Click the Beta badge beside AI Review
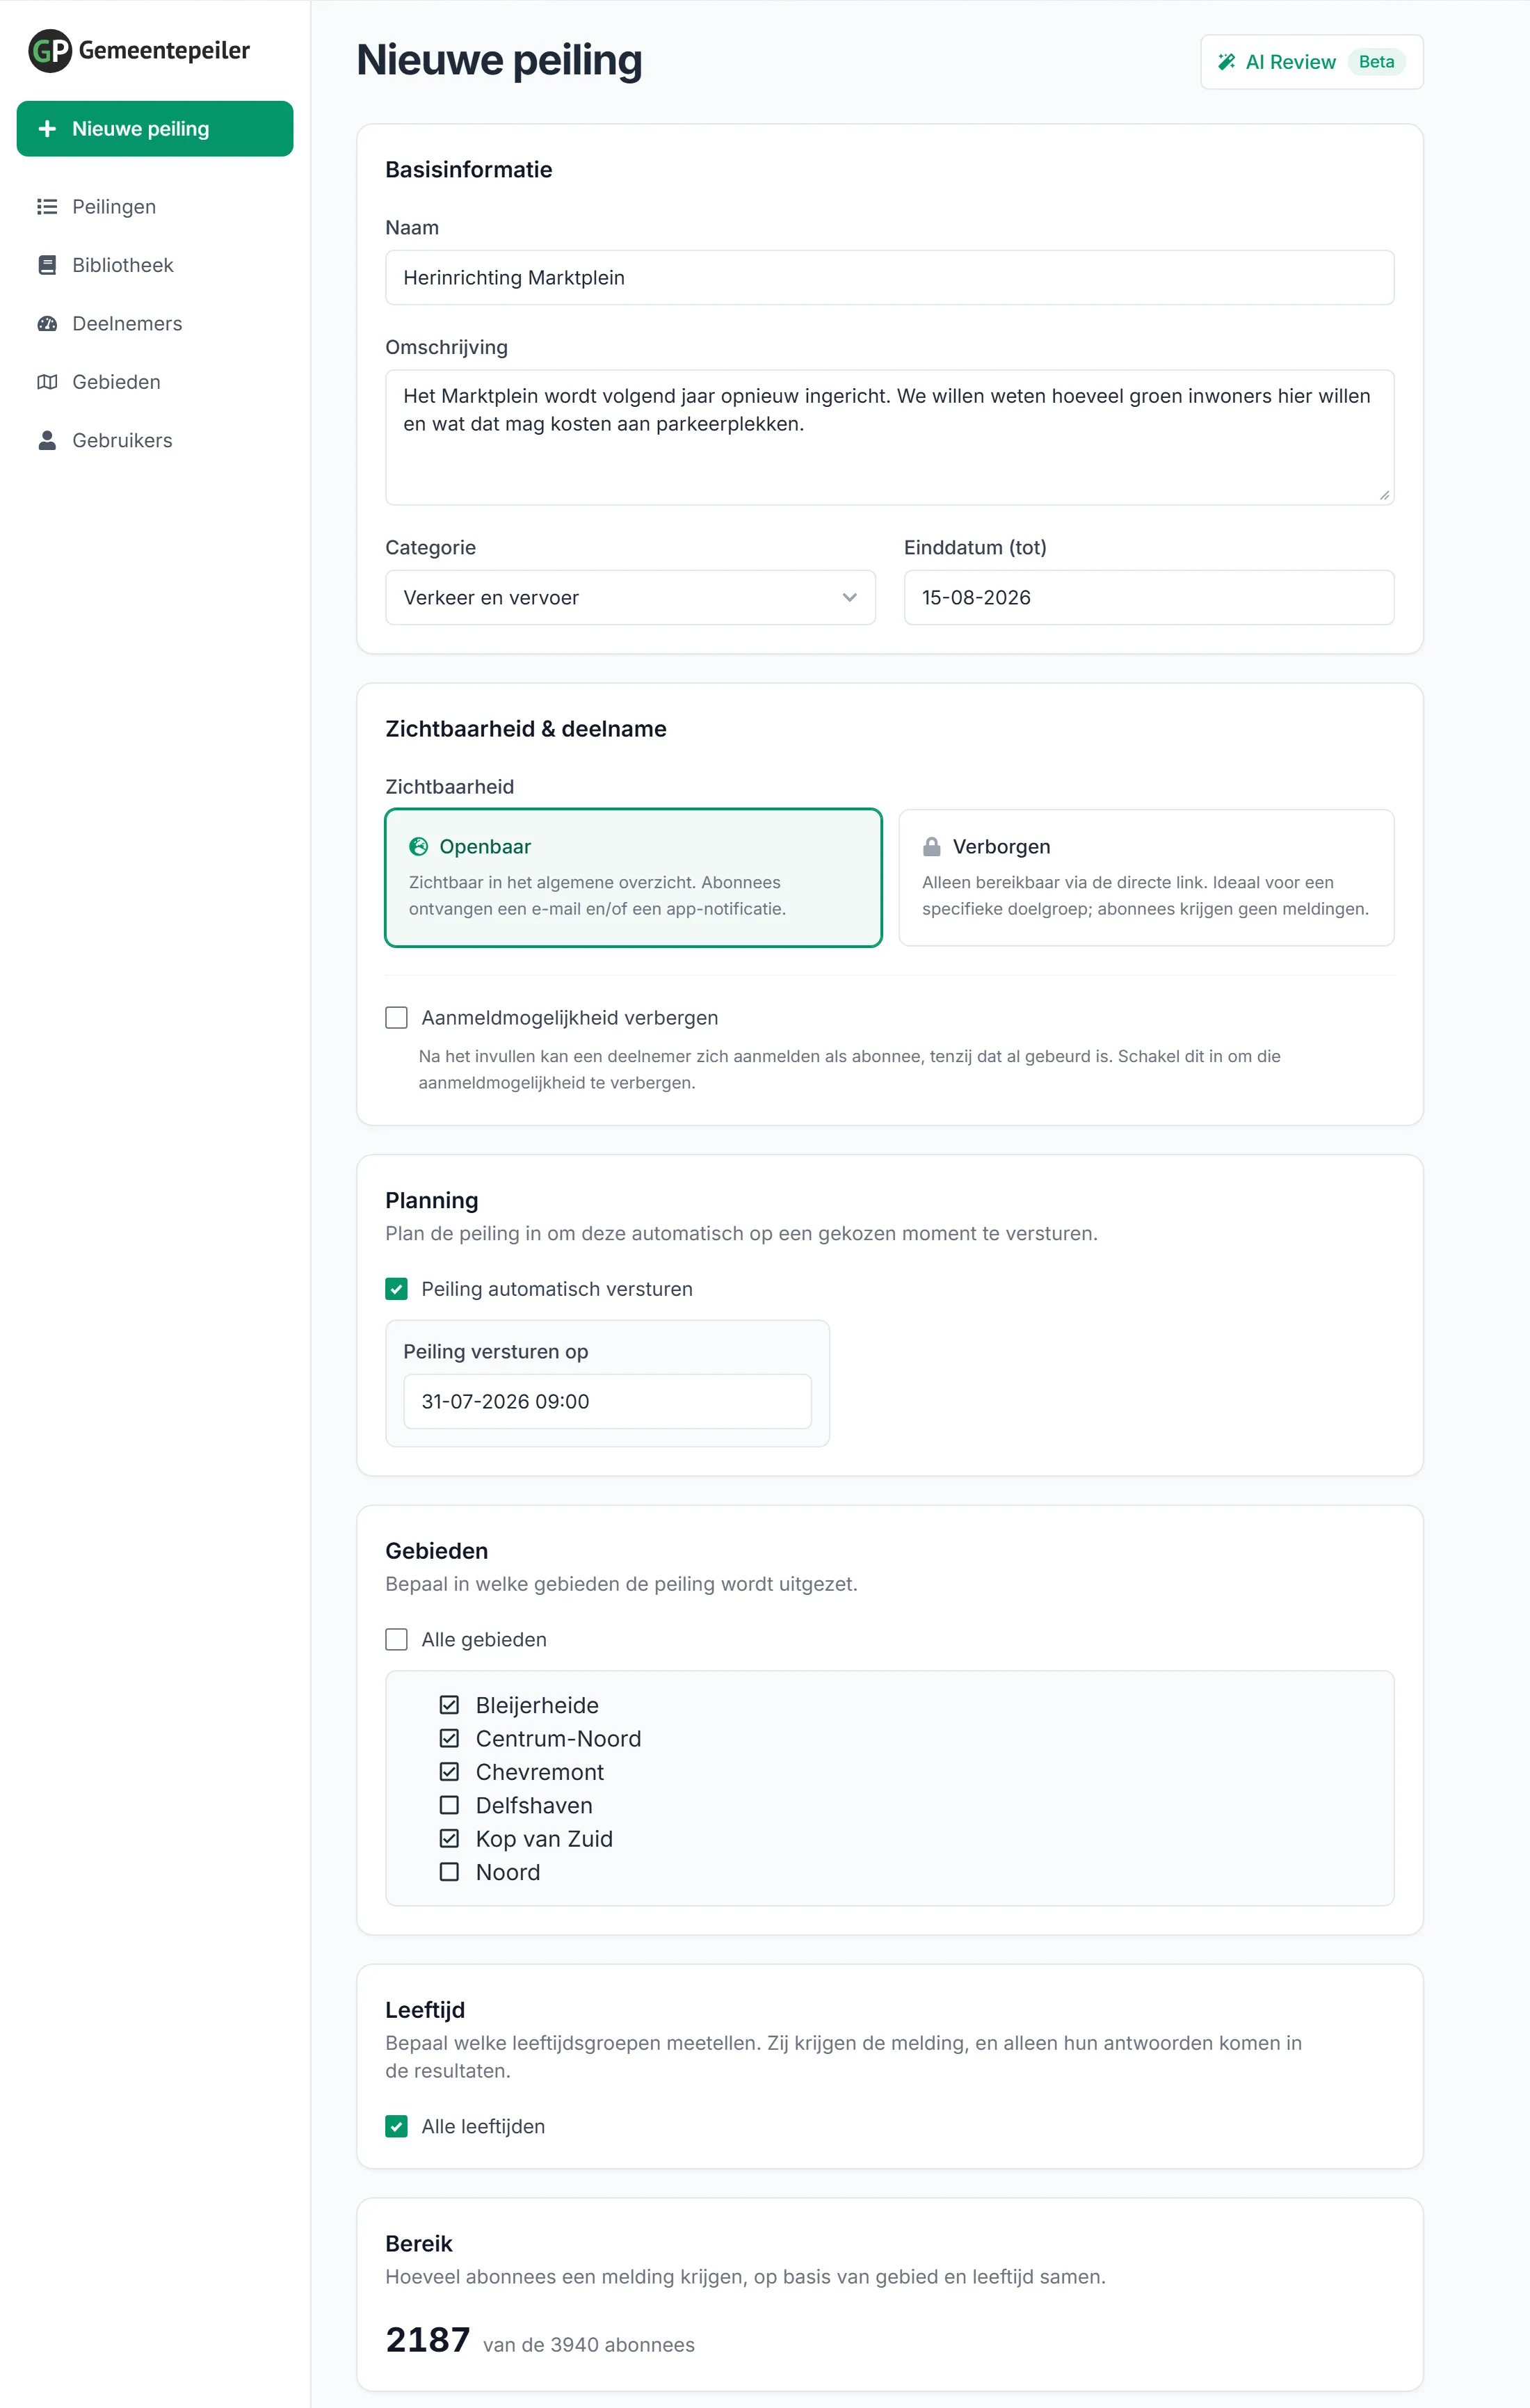The width and height of the screenshot is (1530, 2408). (x=1377, y=62)
